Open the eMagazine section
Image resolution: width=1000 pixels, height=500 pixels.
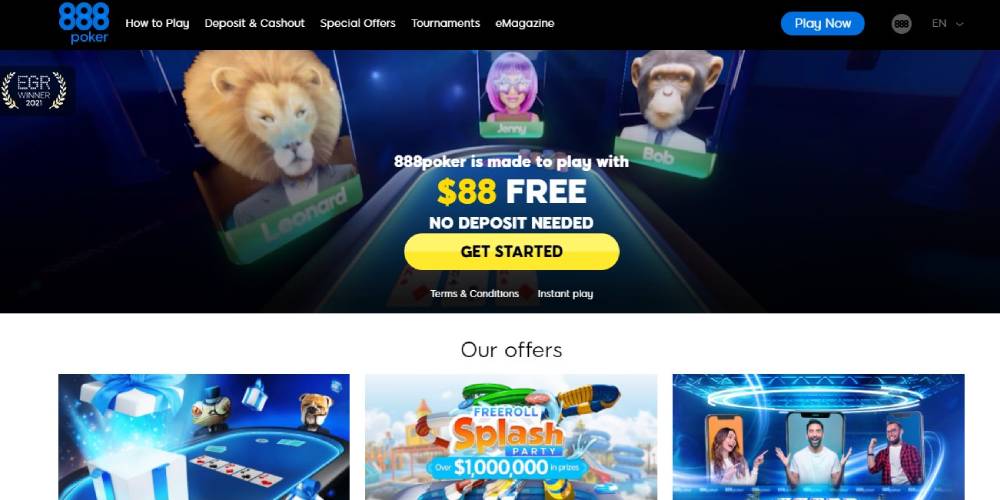[525, 23]
